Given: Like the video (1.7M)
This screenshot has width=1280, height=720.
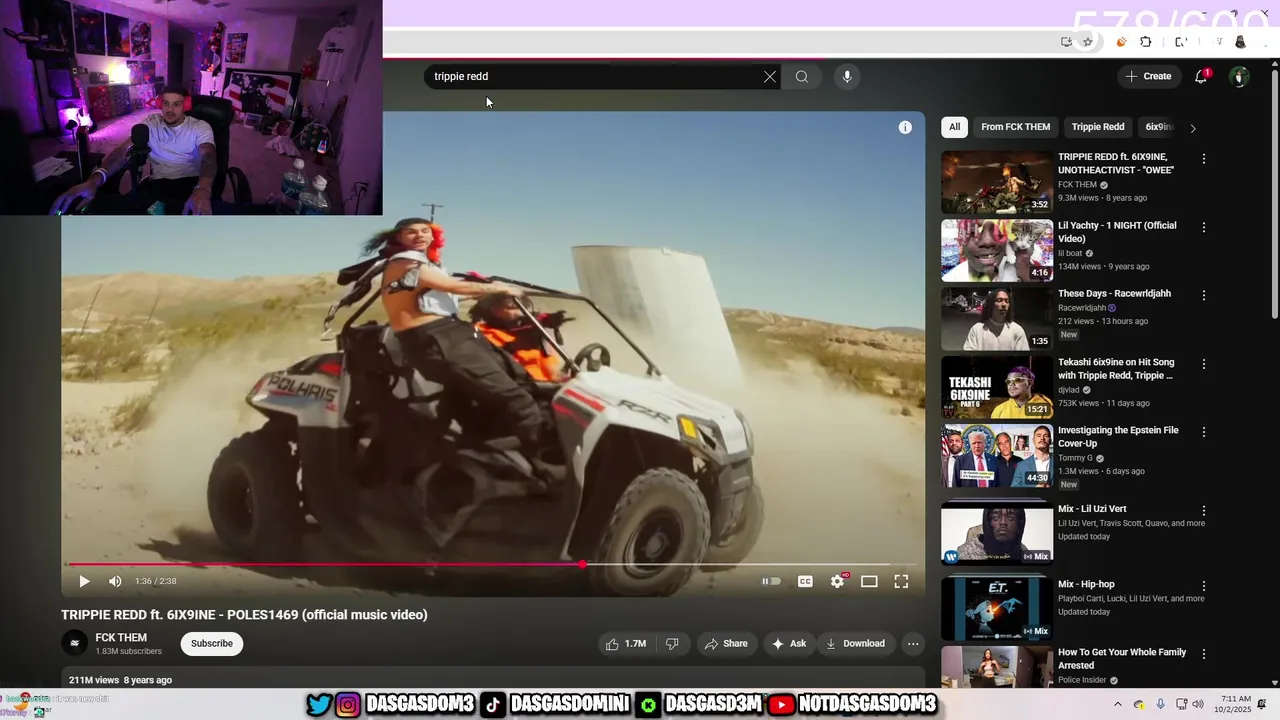Looking at the screenshot, I should point(625,644).
